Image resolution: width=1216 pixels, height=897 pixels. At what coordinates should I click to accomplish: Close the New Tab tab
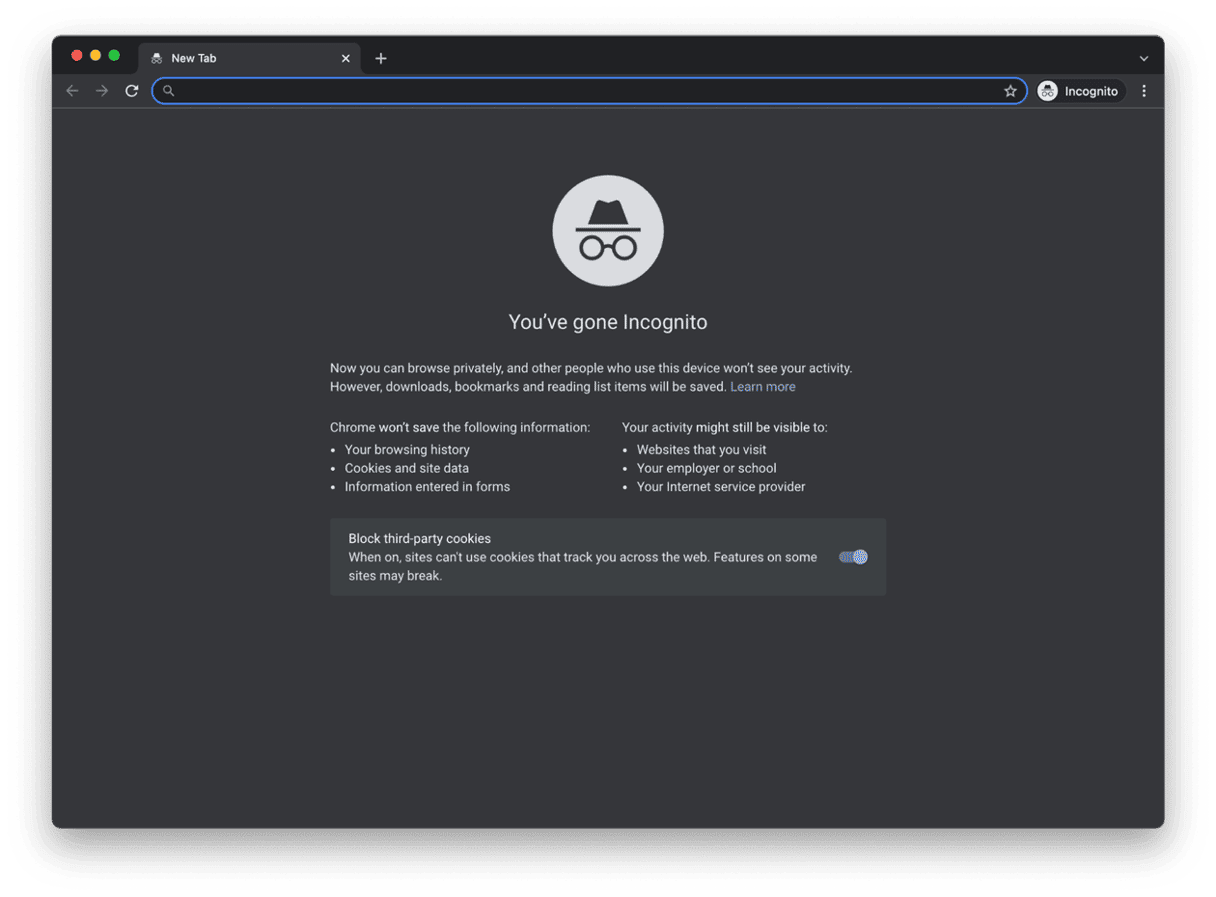[346, 58]
